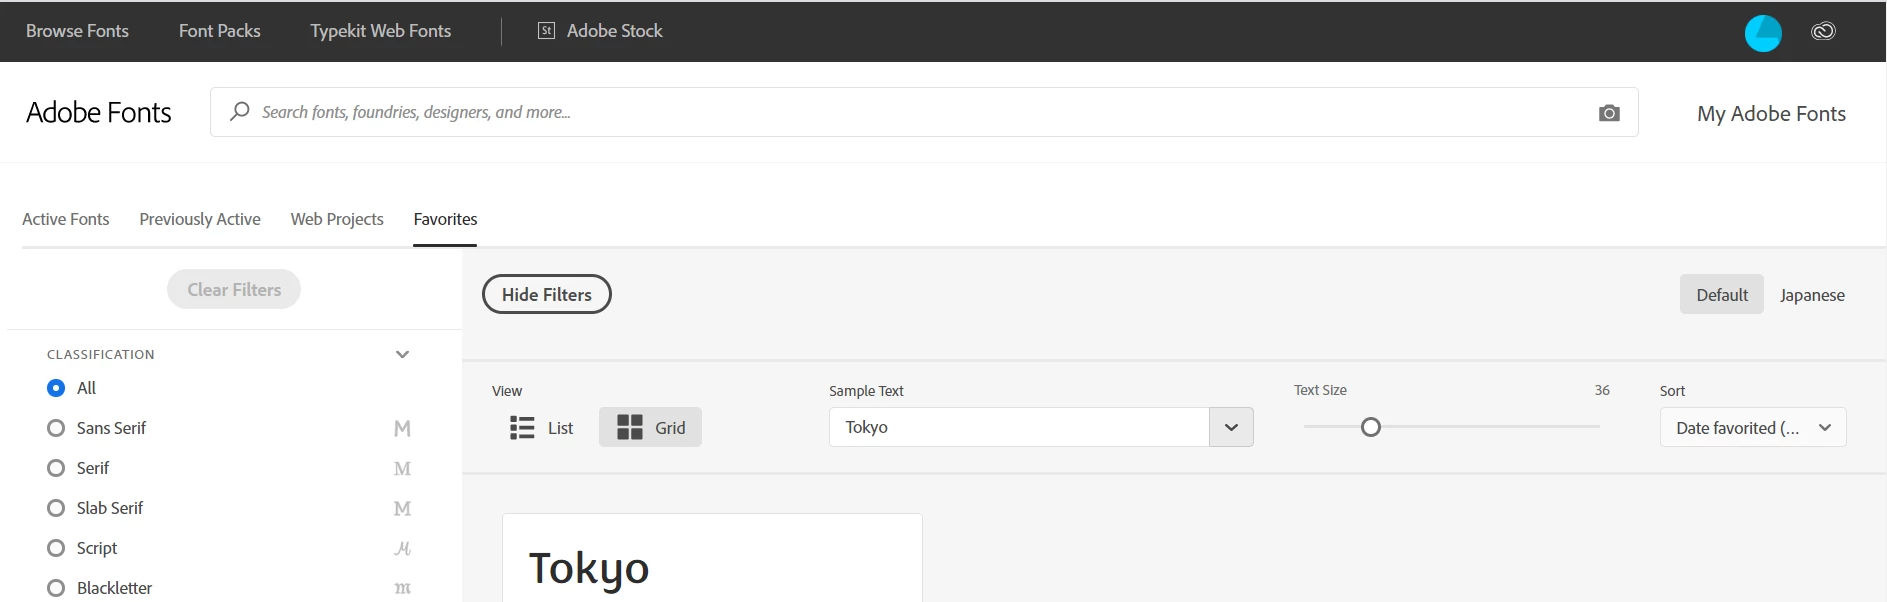This screenshot has height=602, width=1887.
Task: Click the Sans Serif sample M glyph
Action: click(x=402, y=429)
